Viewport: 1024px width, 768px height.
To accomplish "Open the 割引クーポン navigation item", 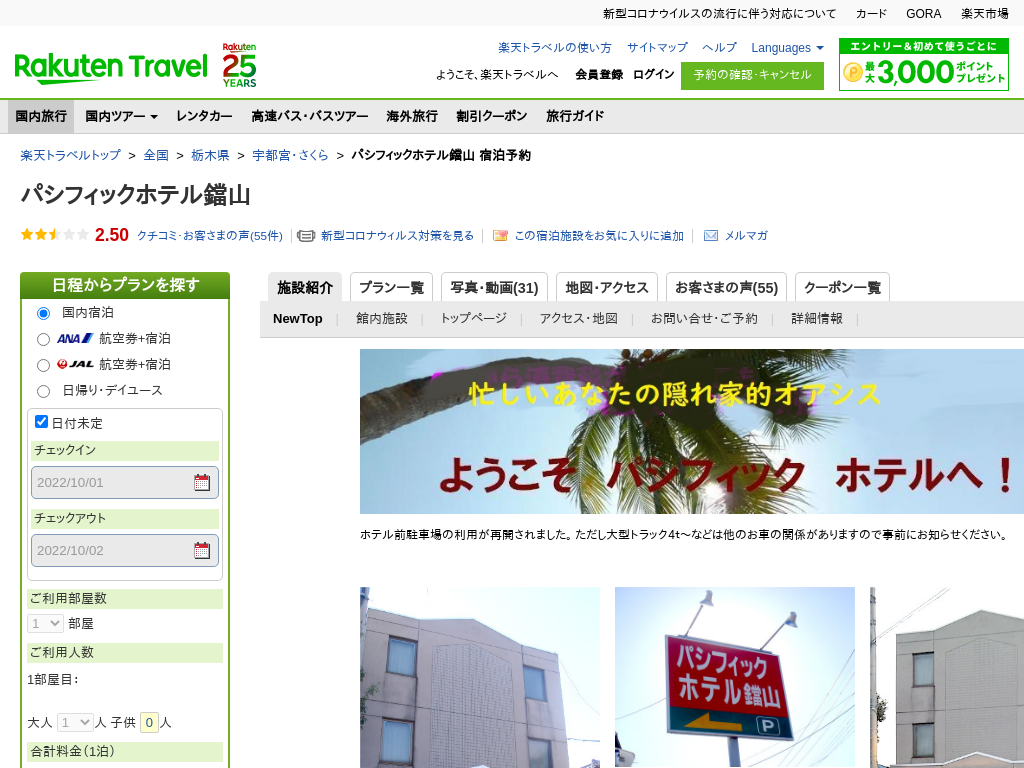I will tap(491, 116).
